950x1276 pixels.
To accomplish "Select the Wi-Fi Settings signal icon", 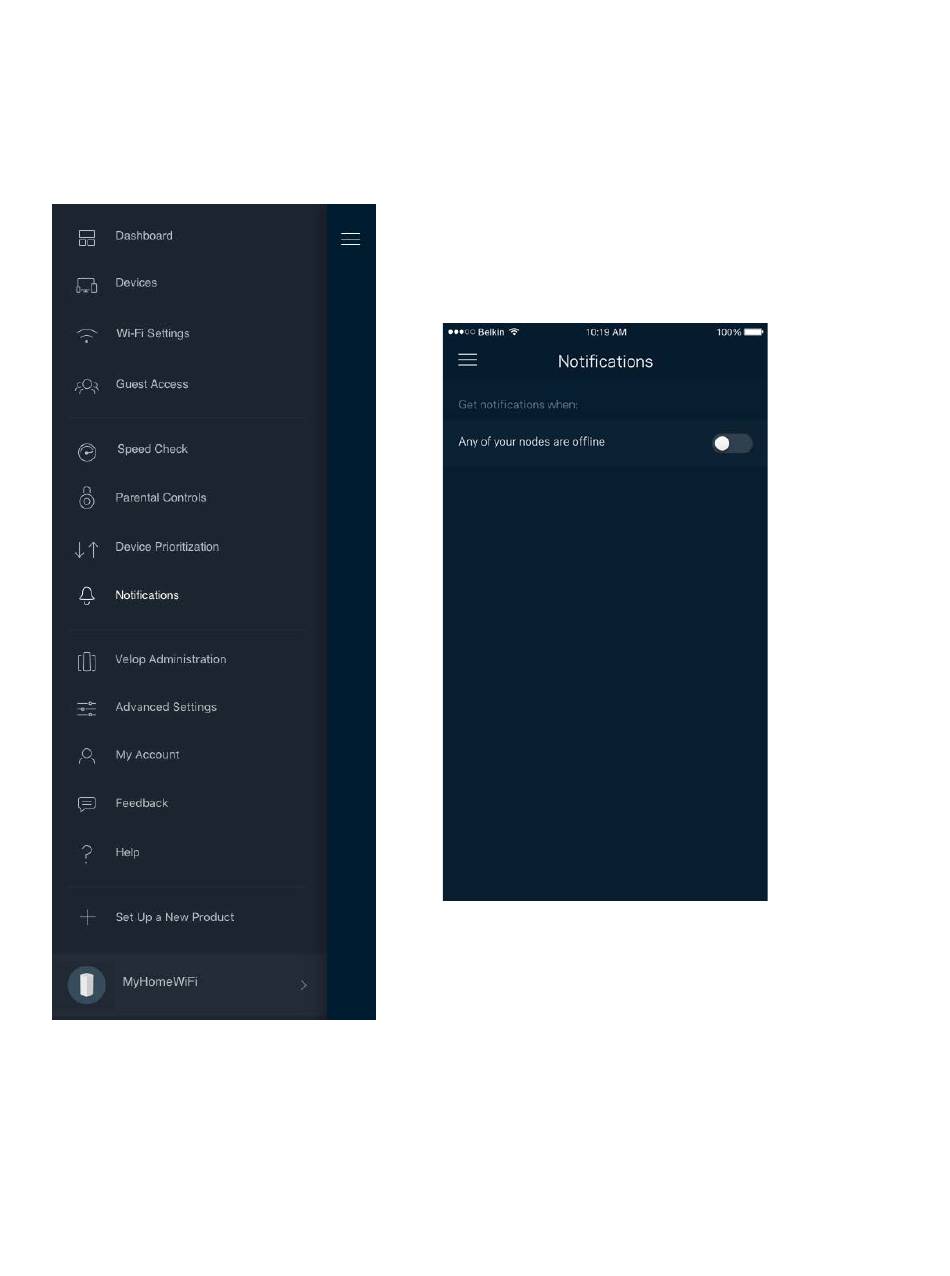I will pyautogui.click(x=87, y=336).
